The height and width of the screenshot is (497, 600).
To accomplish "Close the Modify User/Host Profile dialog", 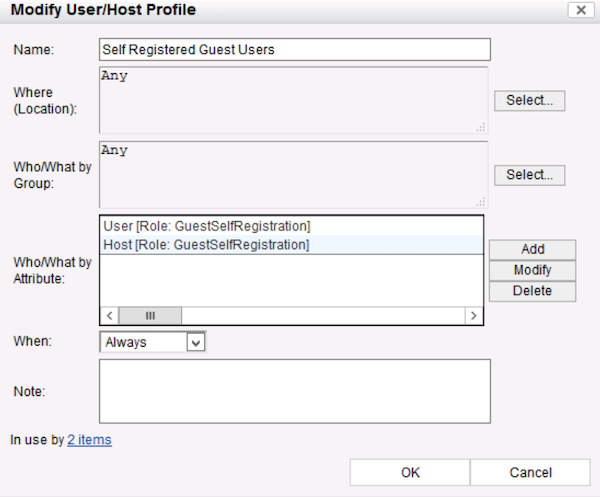I will coord(578,10).
